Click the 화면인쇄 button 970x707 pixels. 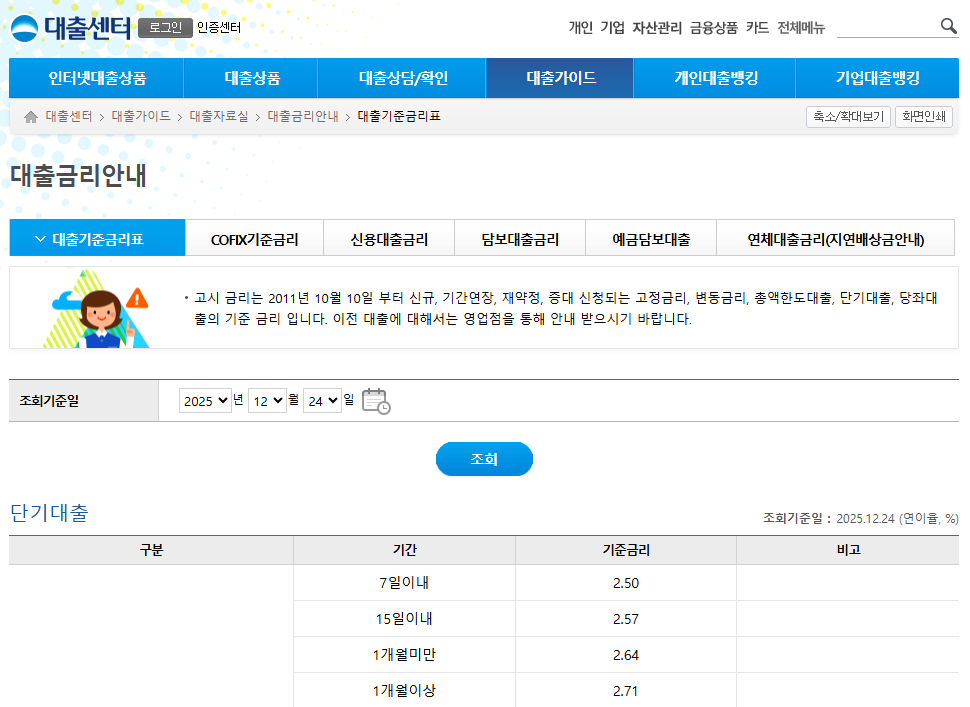coord(924,117)
